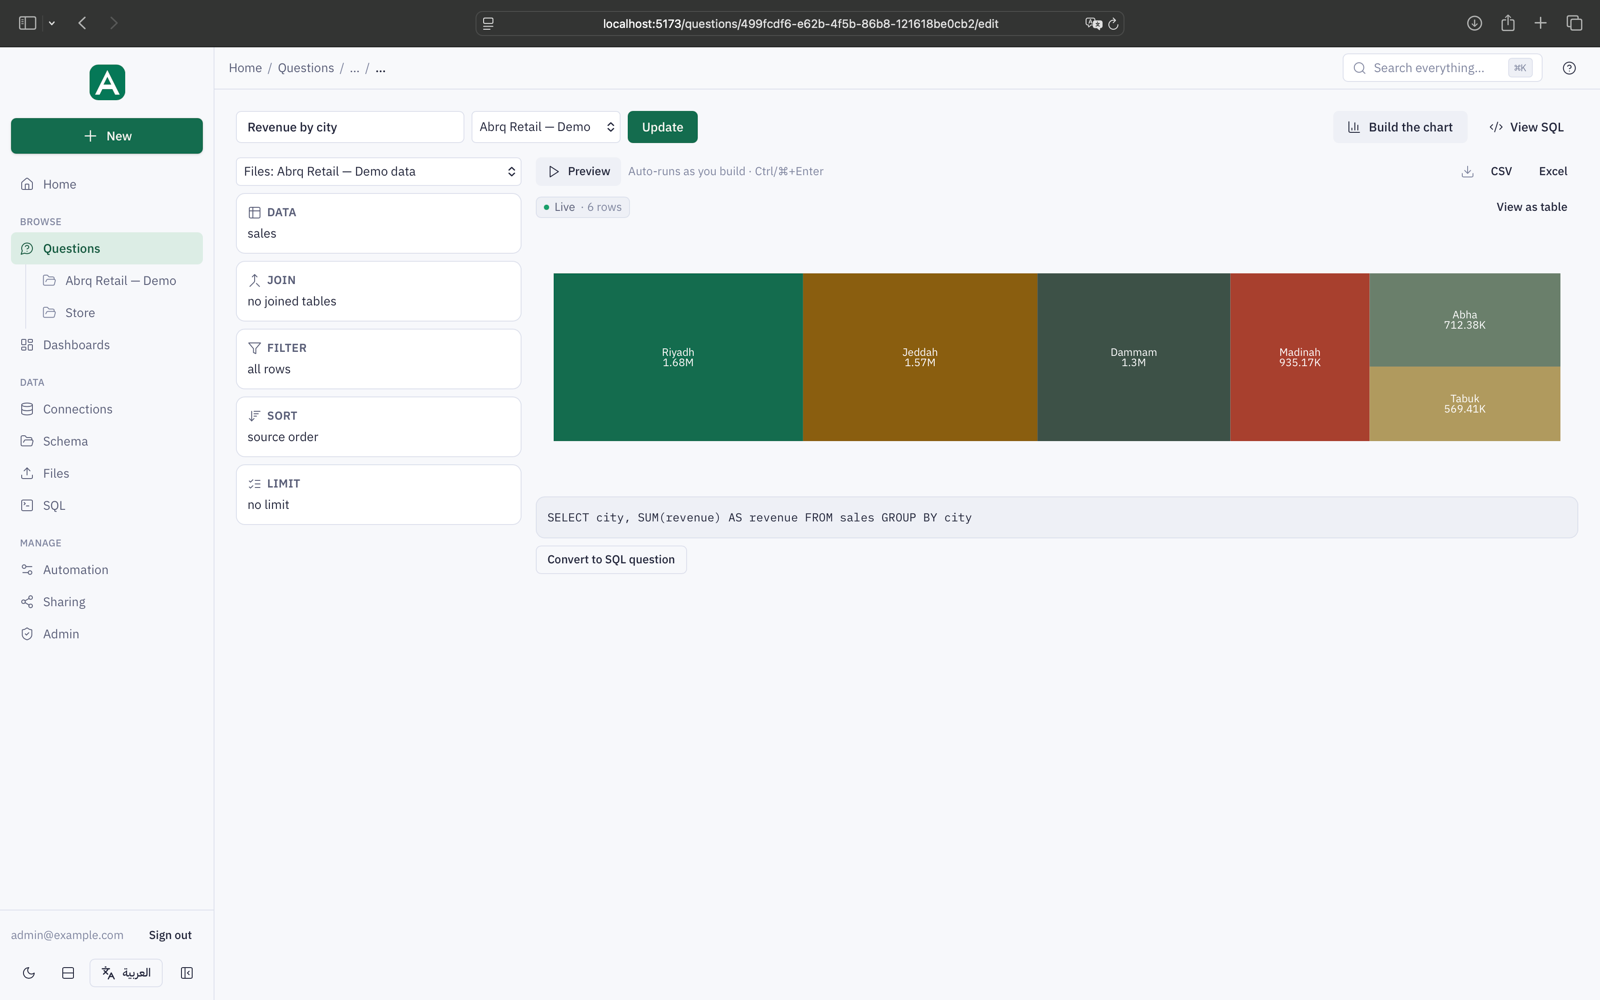Expand the SORT source order card
The height and width of the screenshot is (1000, 1600).
point(379,427)
